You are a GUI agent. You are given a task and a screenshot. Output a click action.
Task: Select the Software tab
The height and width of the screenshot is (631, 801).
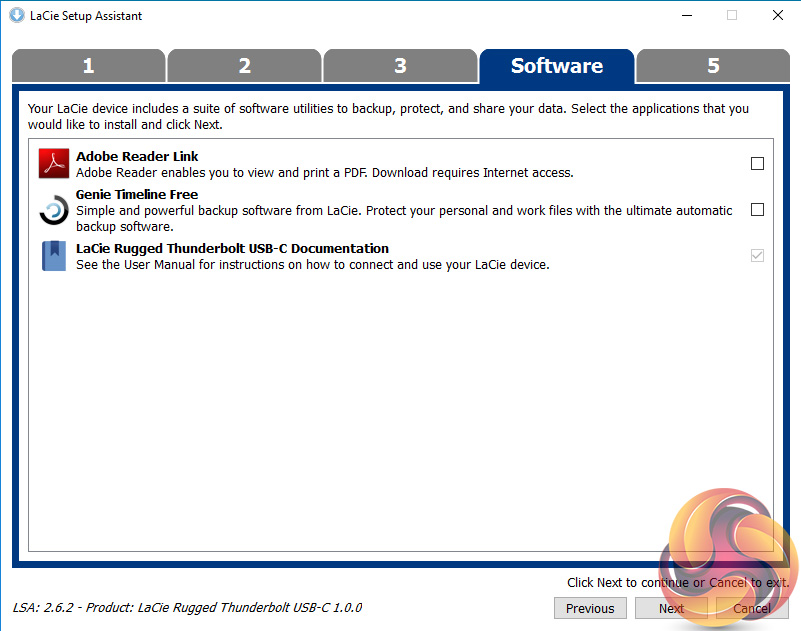point(557,66)
